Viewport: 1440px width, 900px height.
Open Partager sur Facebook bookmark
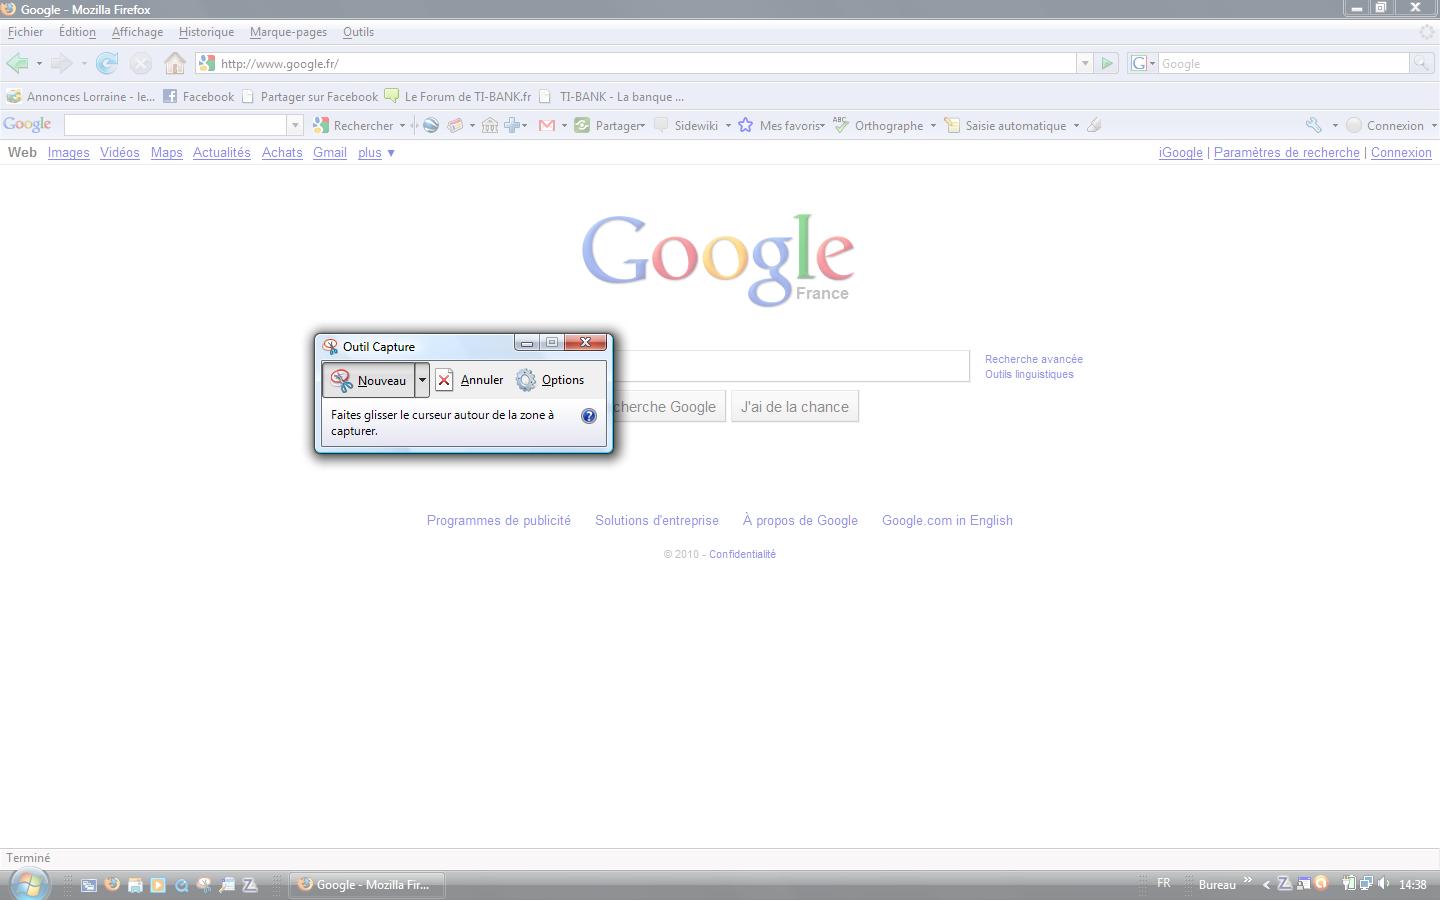click(310, 97)
